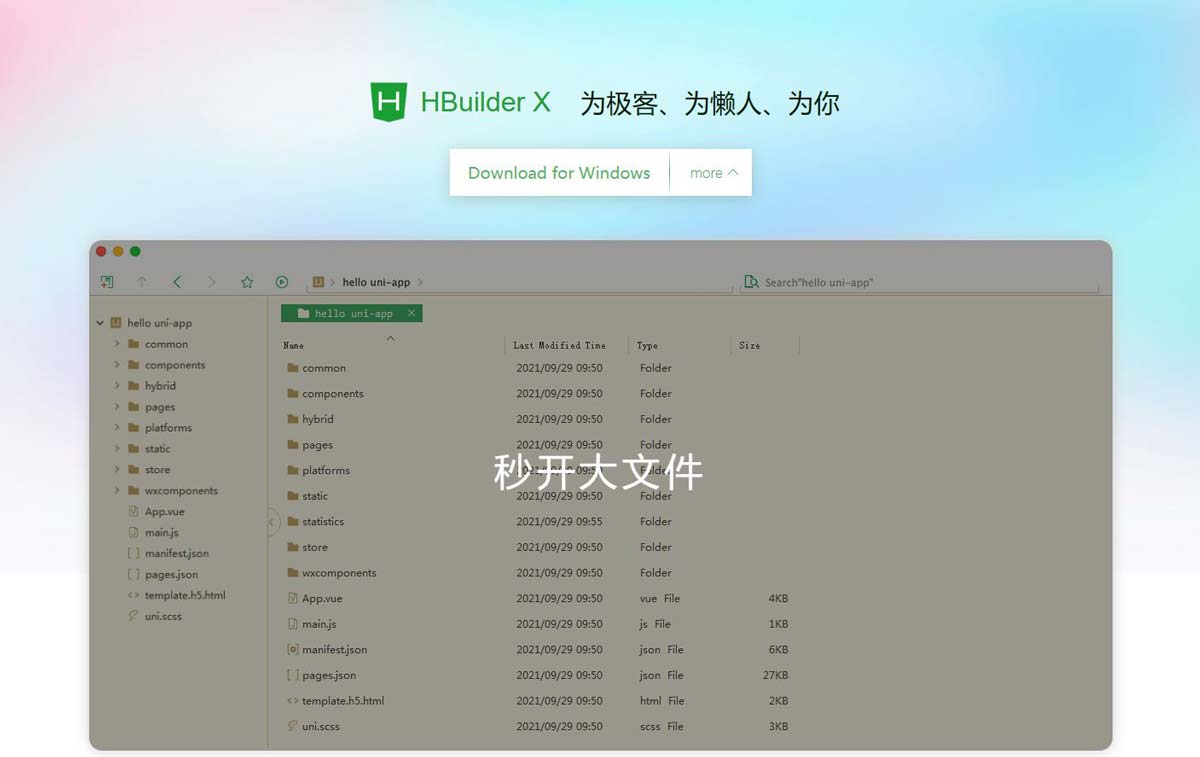Select the static folder name in the file list
This screenshot has height=757, width=1200.
click(315, 496)
